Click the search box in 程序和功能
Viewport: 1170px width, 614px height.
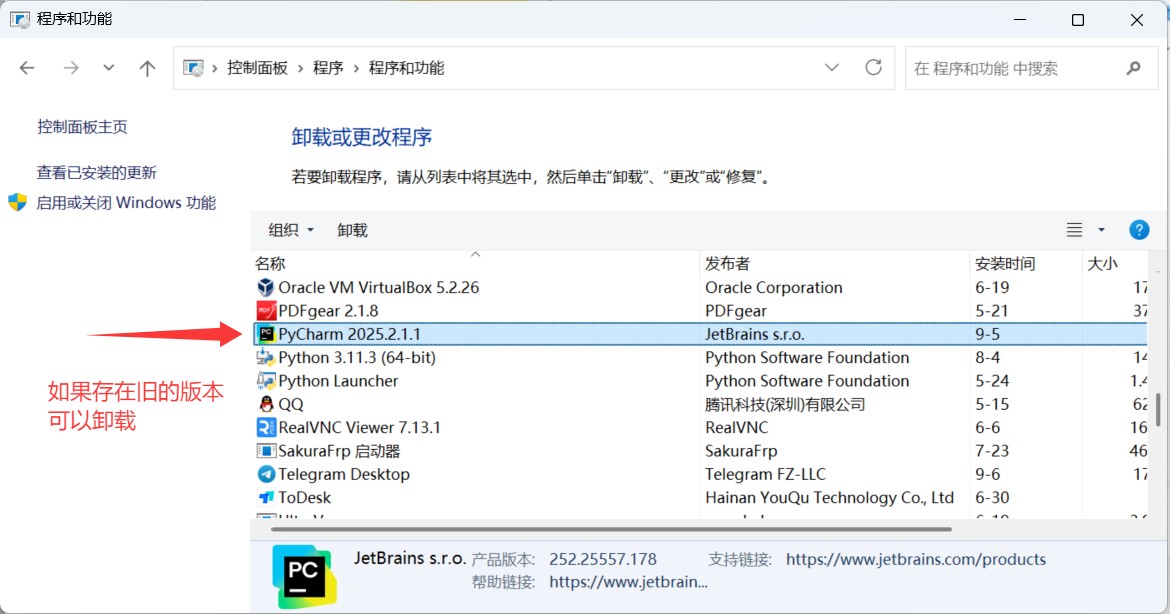coord(1020,67)
